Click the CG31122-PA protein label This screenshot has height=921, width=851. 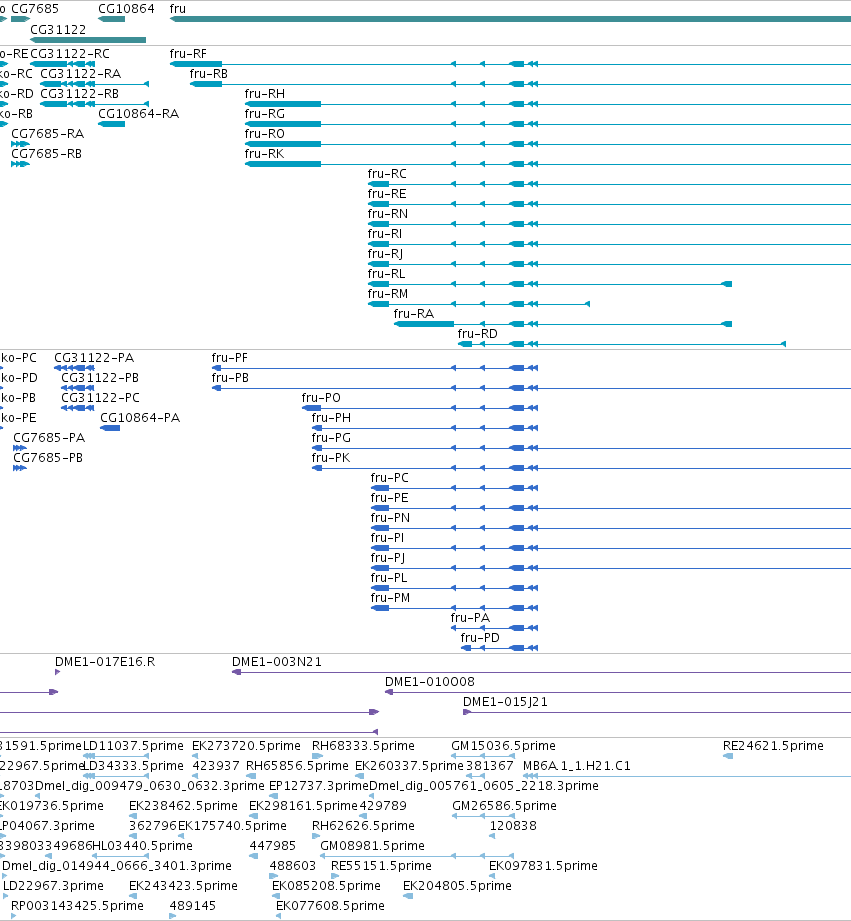point(94,358)
